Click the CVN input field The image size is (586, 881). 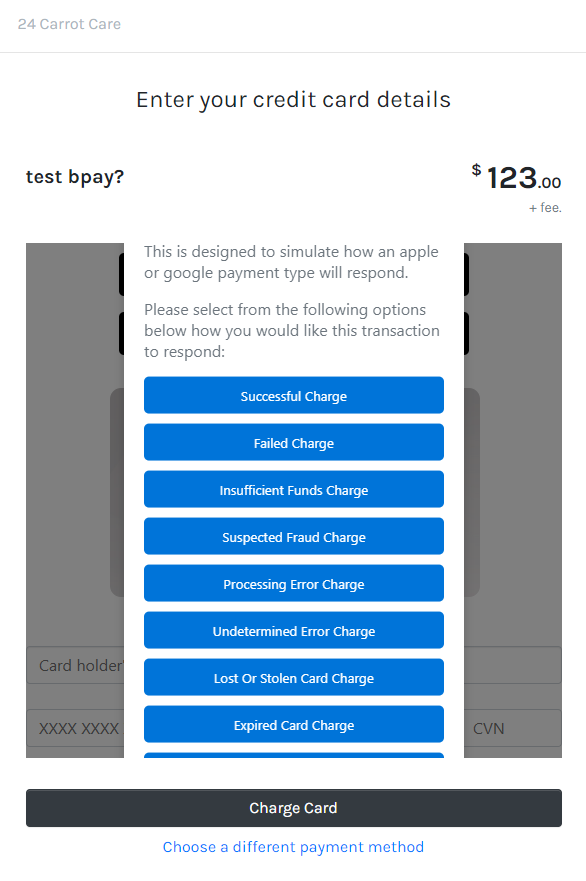tap(512, 728)
